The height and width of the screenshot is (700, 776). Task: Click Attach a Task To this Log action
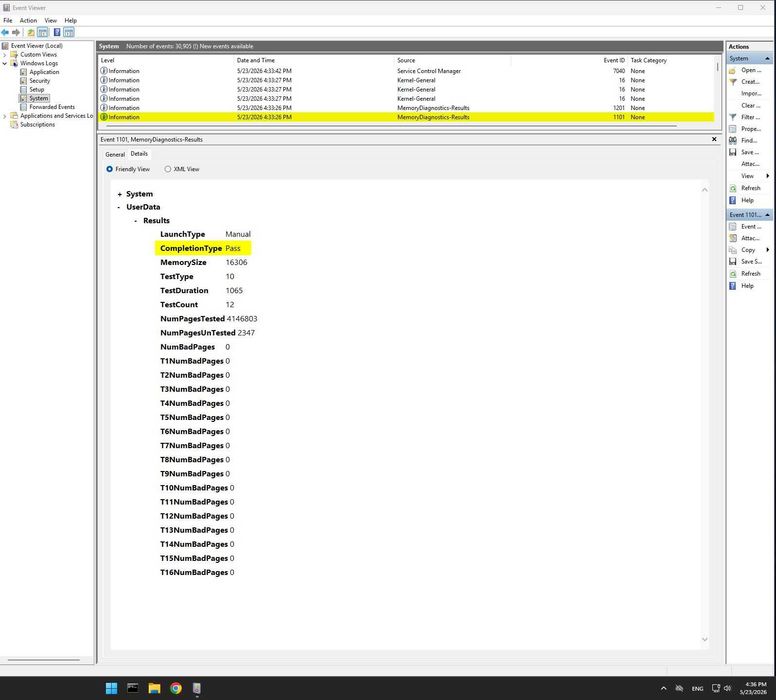click(x=750, y=164)
